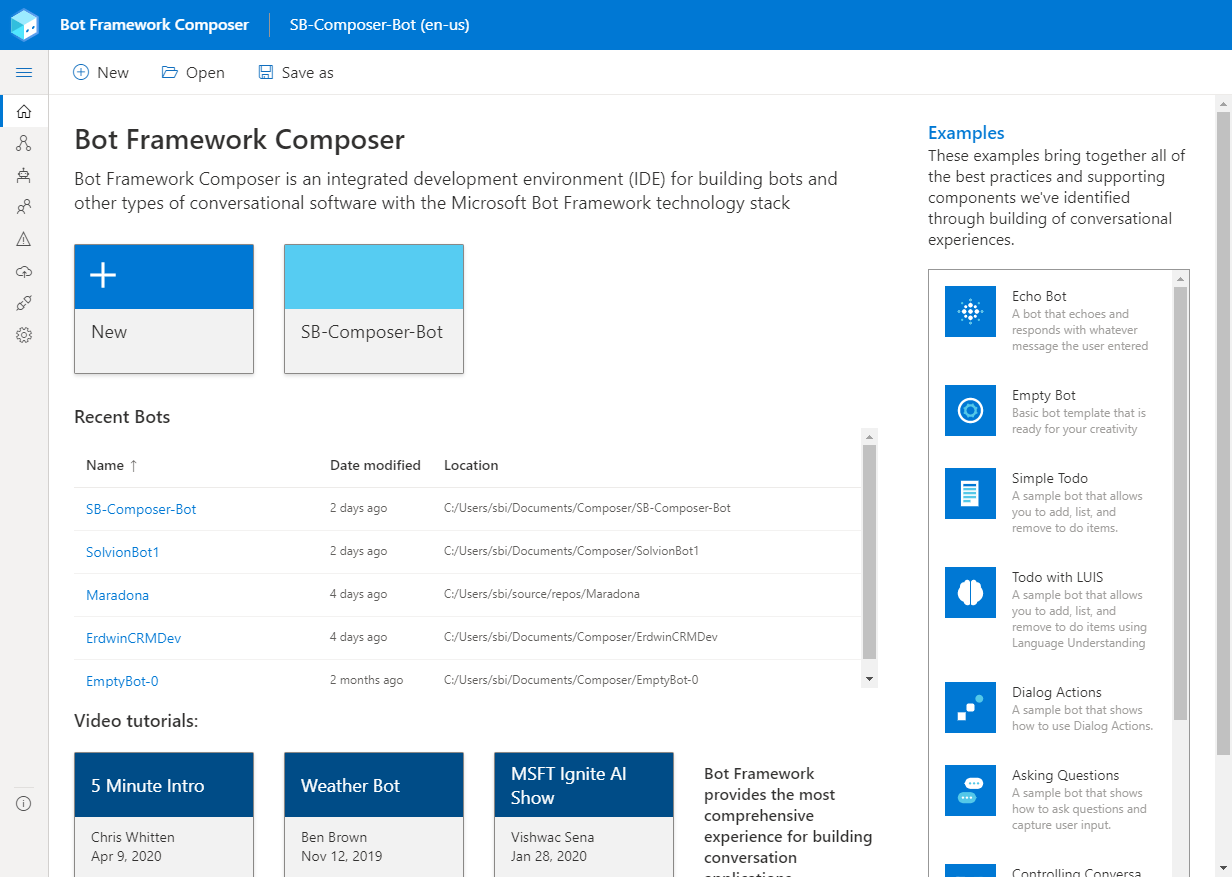Open the Skills plug icon in sidebar
The width and height of the screenshot is (1232, 877).
[24, 303]
